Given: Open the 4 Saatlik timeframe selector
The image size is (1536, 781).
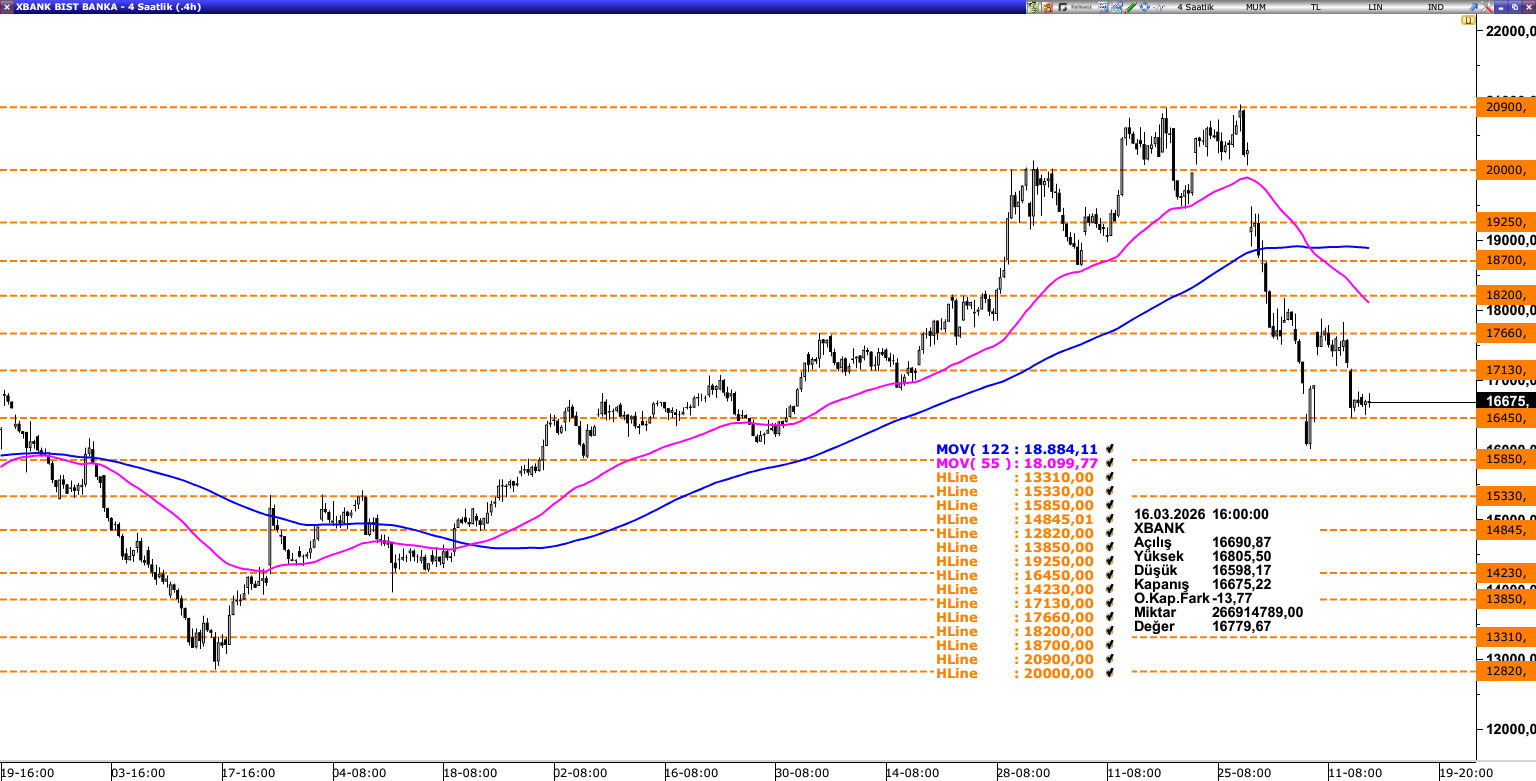Looking at the screenshot, I should point(1195,7).
